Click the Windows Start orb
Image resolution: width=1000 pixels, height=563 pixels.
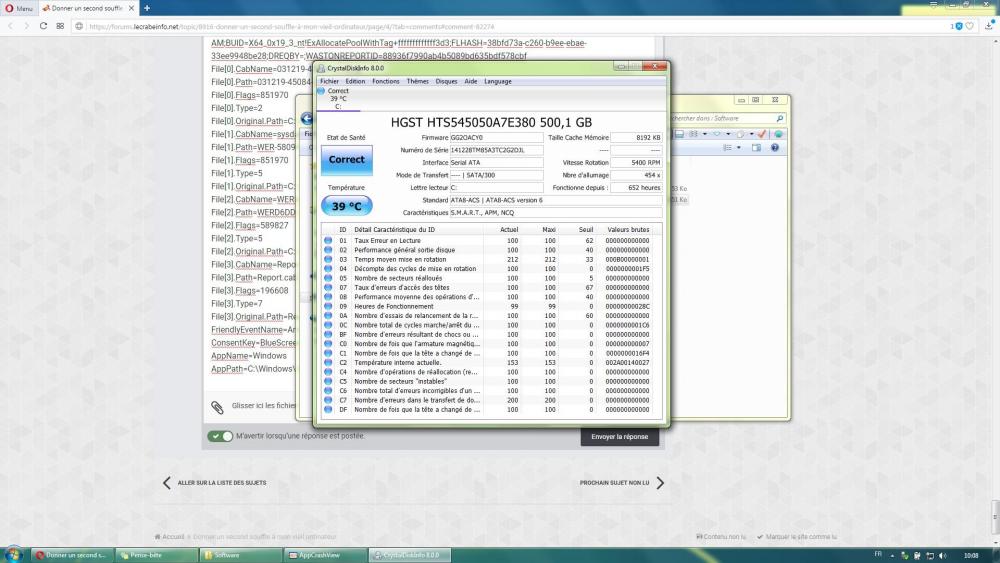tap(14, 554)
